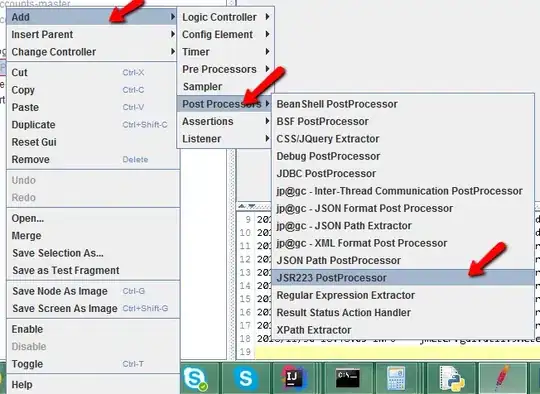Expand the Logic Controller submenu
Screen dimensions: 540x394
(x=226, y=17)
